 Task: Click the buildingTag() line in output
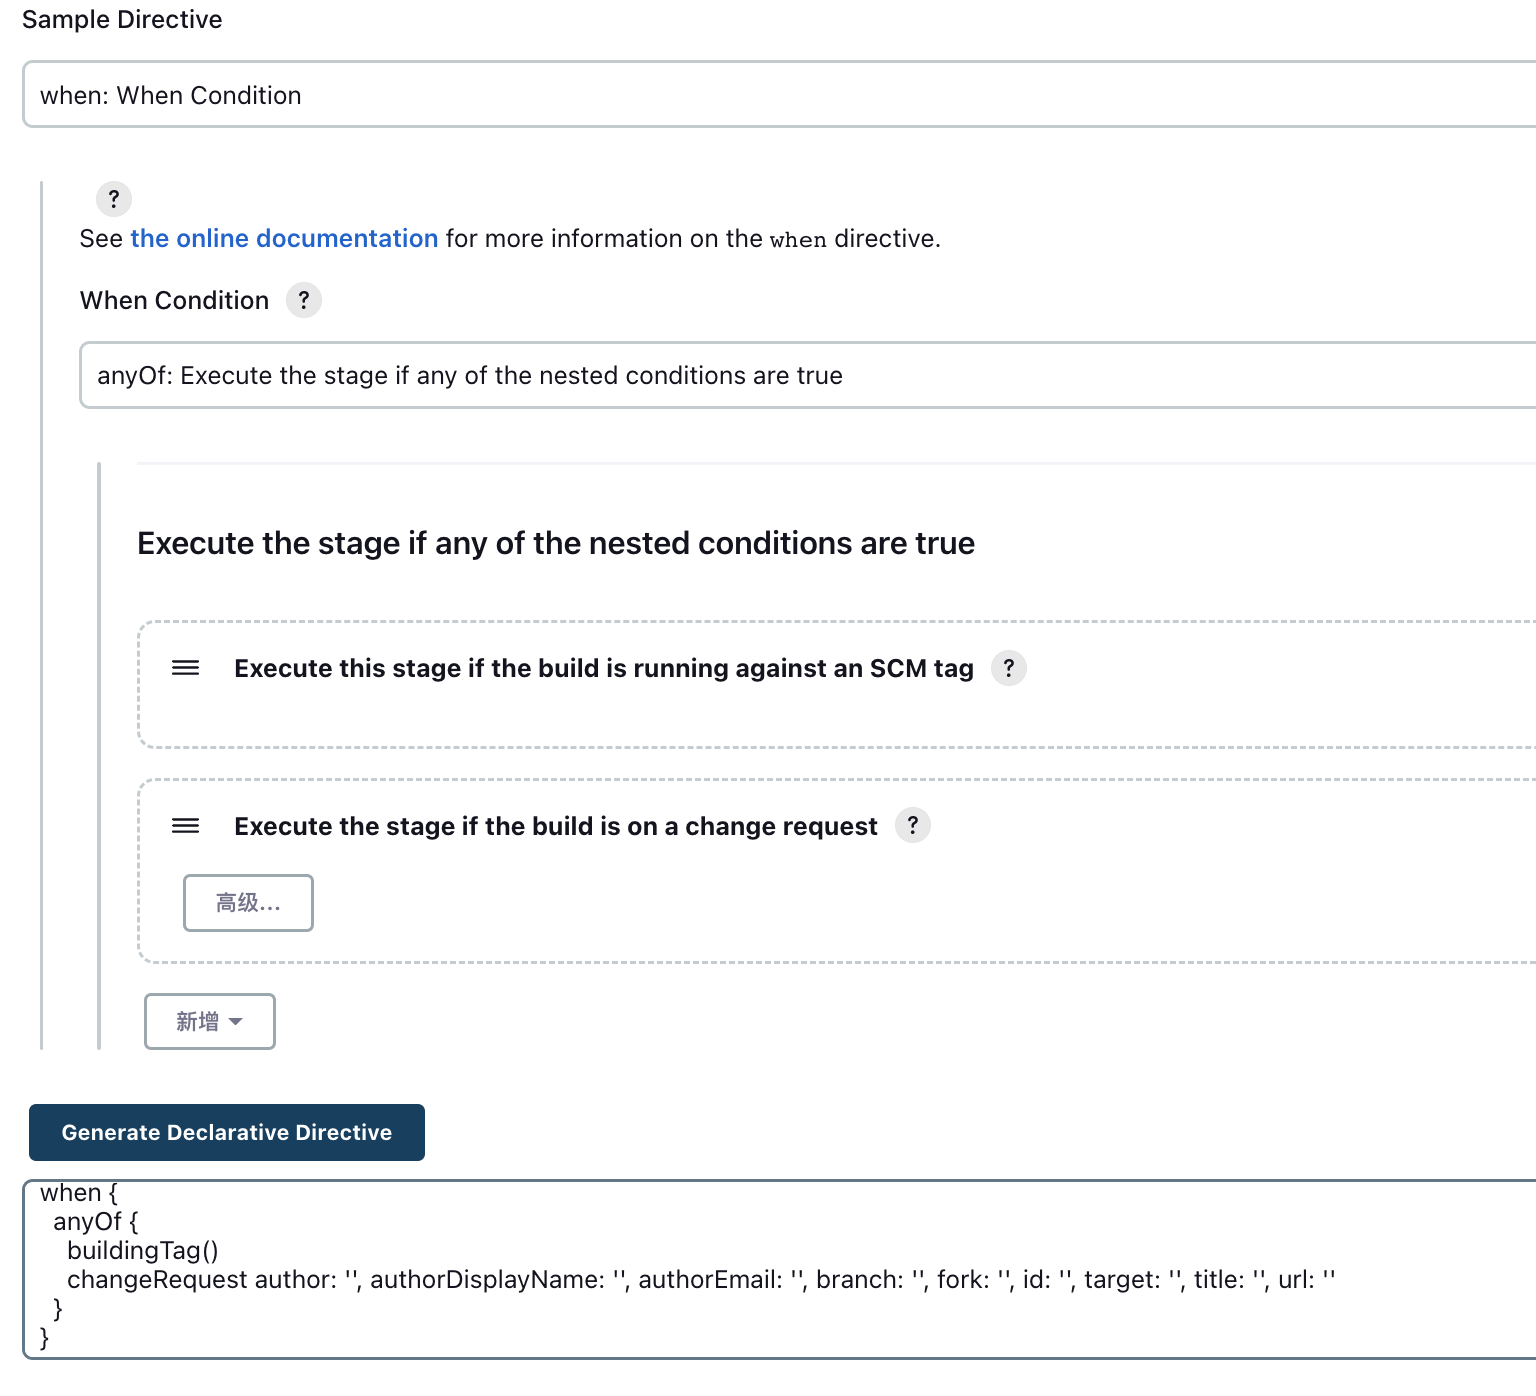(143, 1251)
